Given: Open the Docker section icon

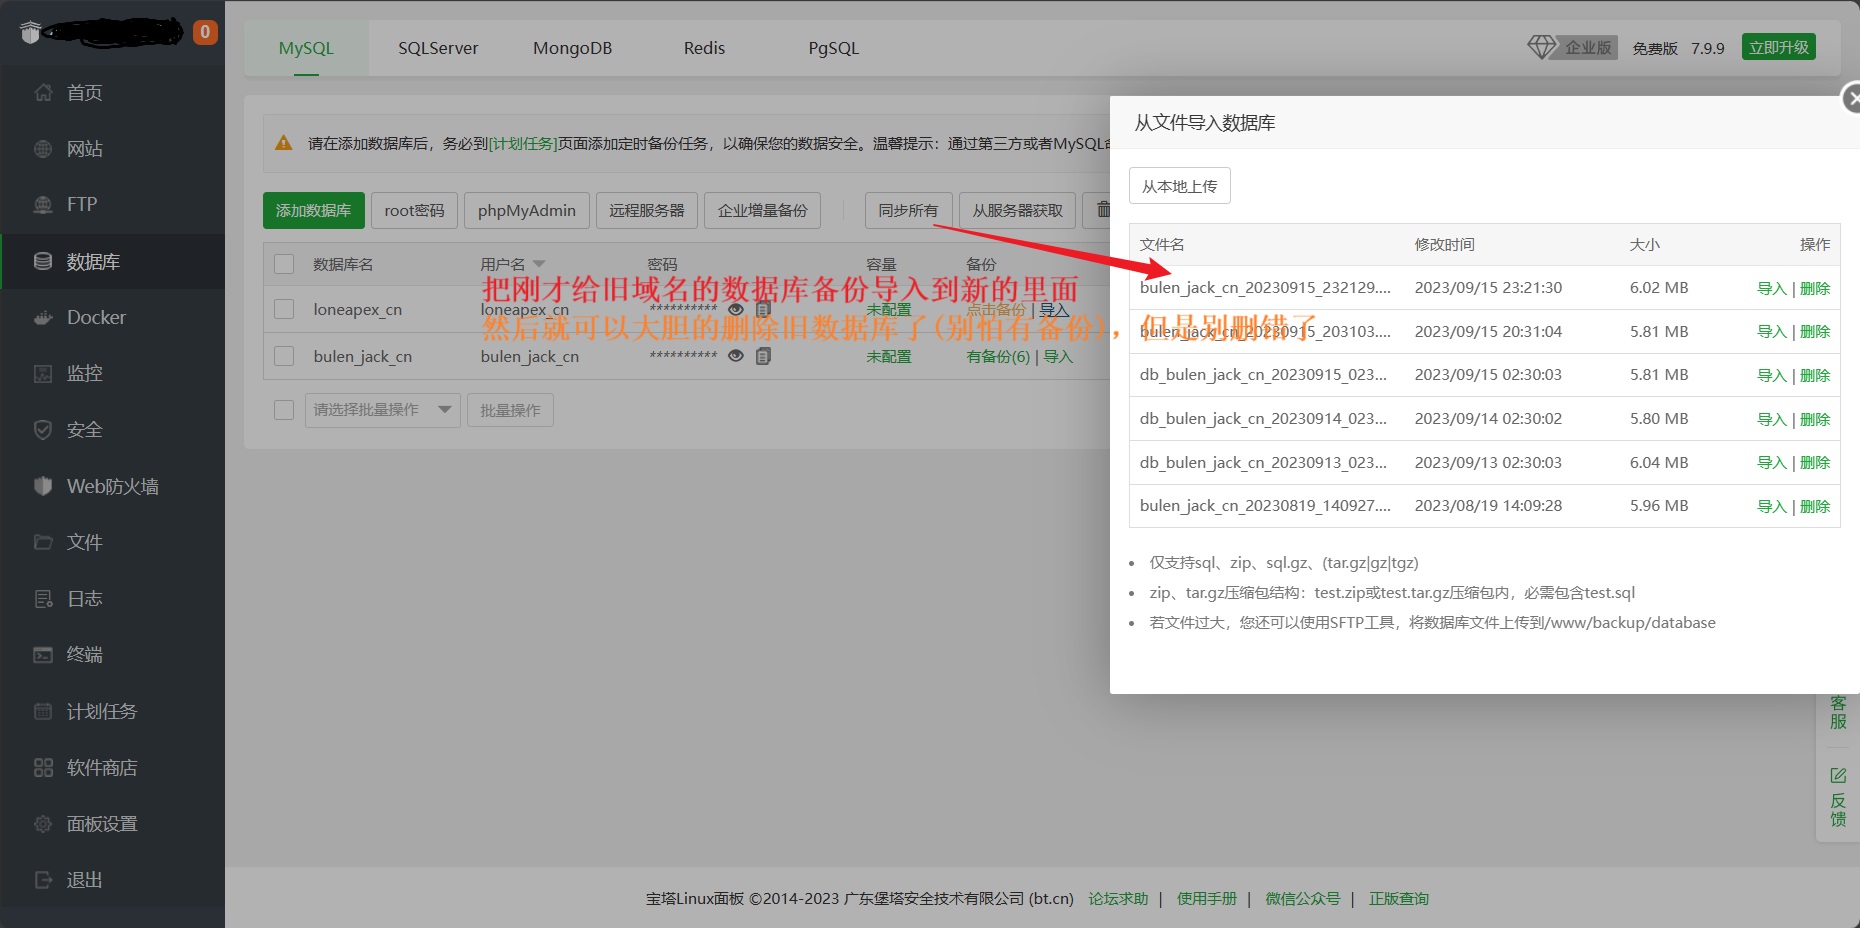Looking at the screenshot, I should pyautogui.click(x=43, y=318).
